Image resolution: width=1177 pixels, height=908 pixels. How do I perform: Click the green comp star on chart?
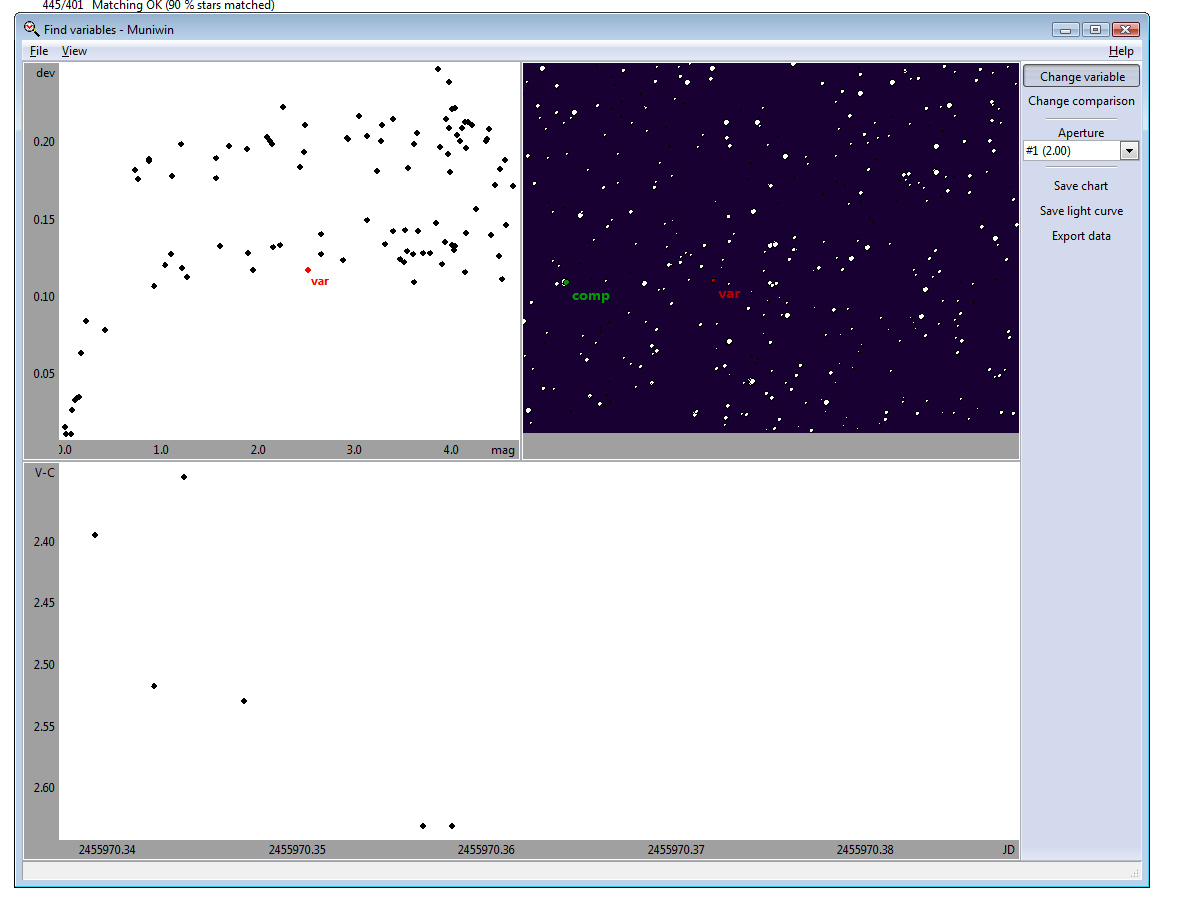tap(565, 282)
